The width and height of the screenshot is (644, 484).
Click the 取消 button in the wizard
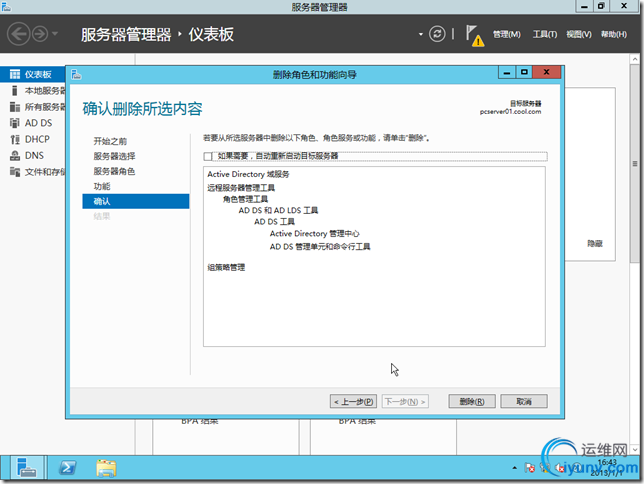524,401
